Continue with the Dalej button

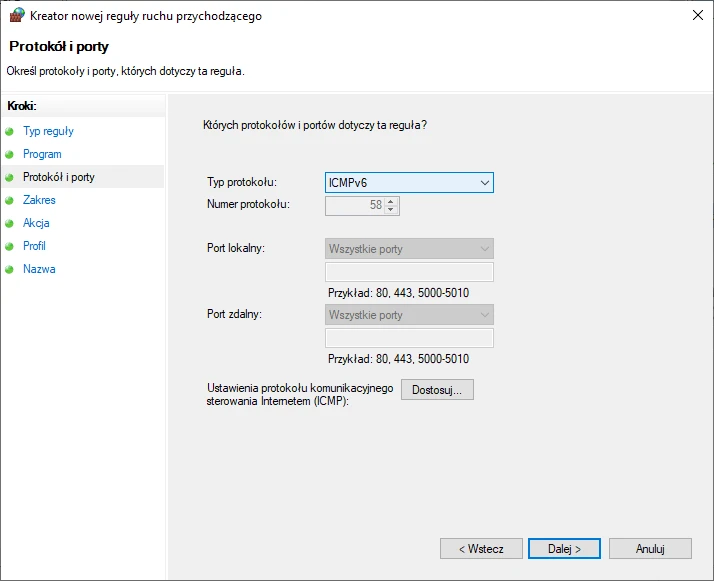click(564, 549)
